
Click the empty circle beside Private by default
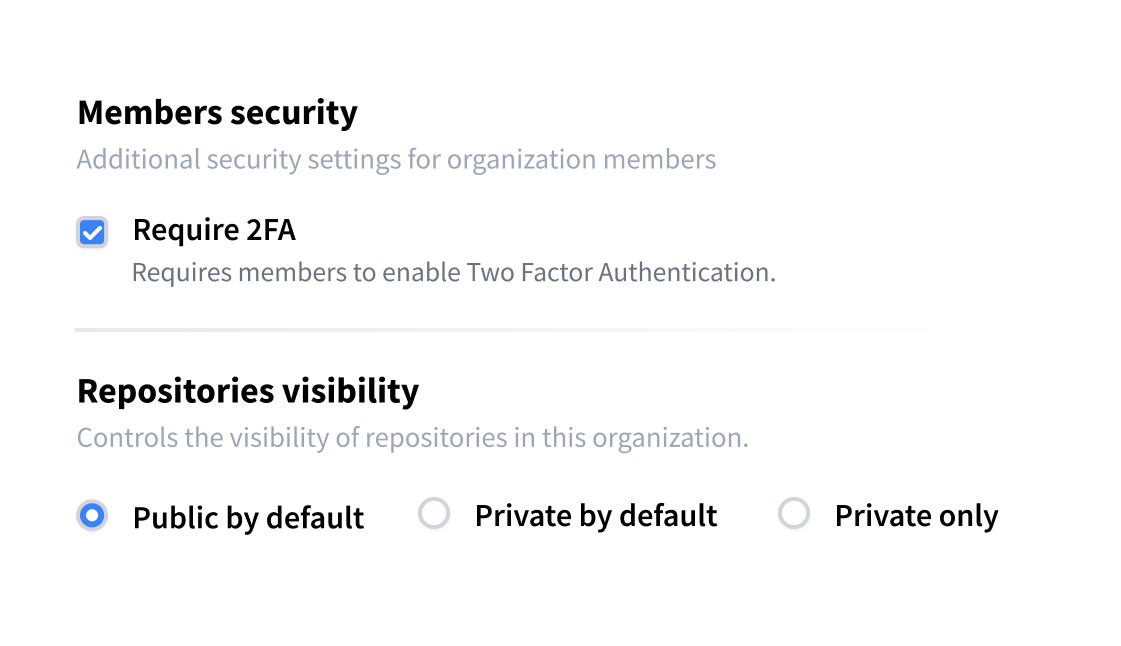[435, 514]
